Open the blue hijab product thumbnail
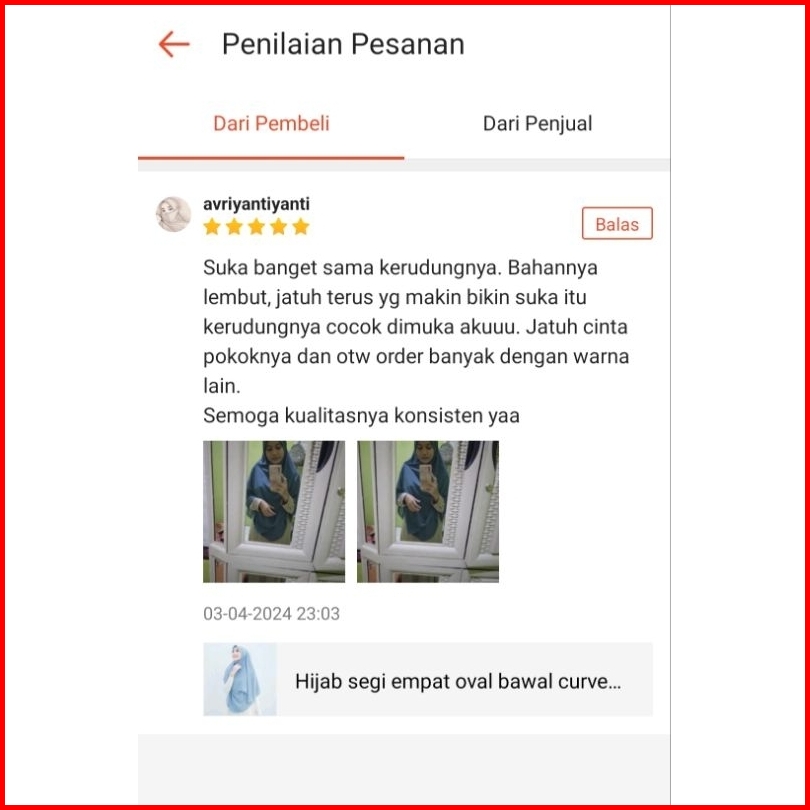This screenshot has height=810, width=810. pos(240,679)
